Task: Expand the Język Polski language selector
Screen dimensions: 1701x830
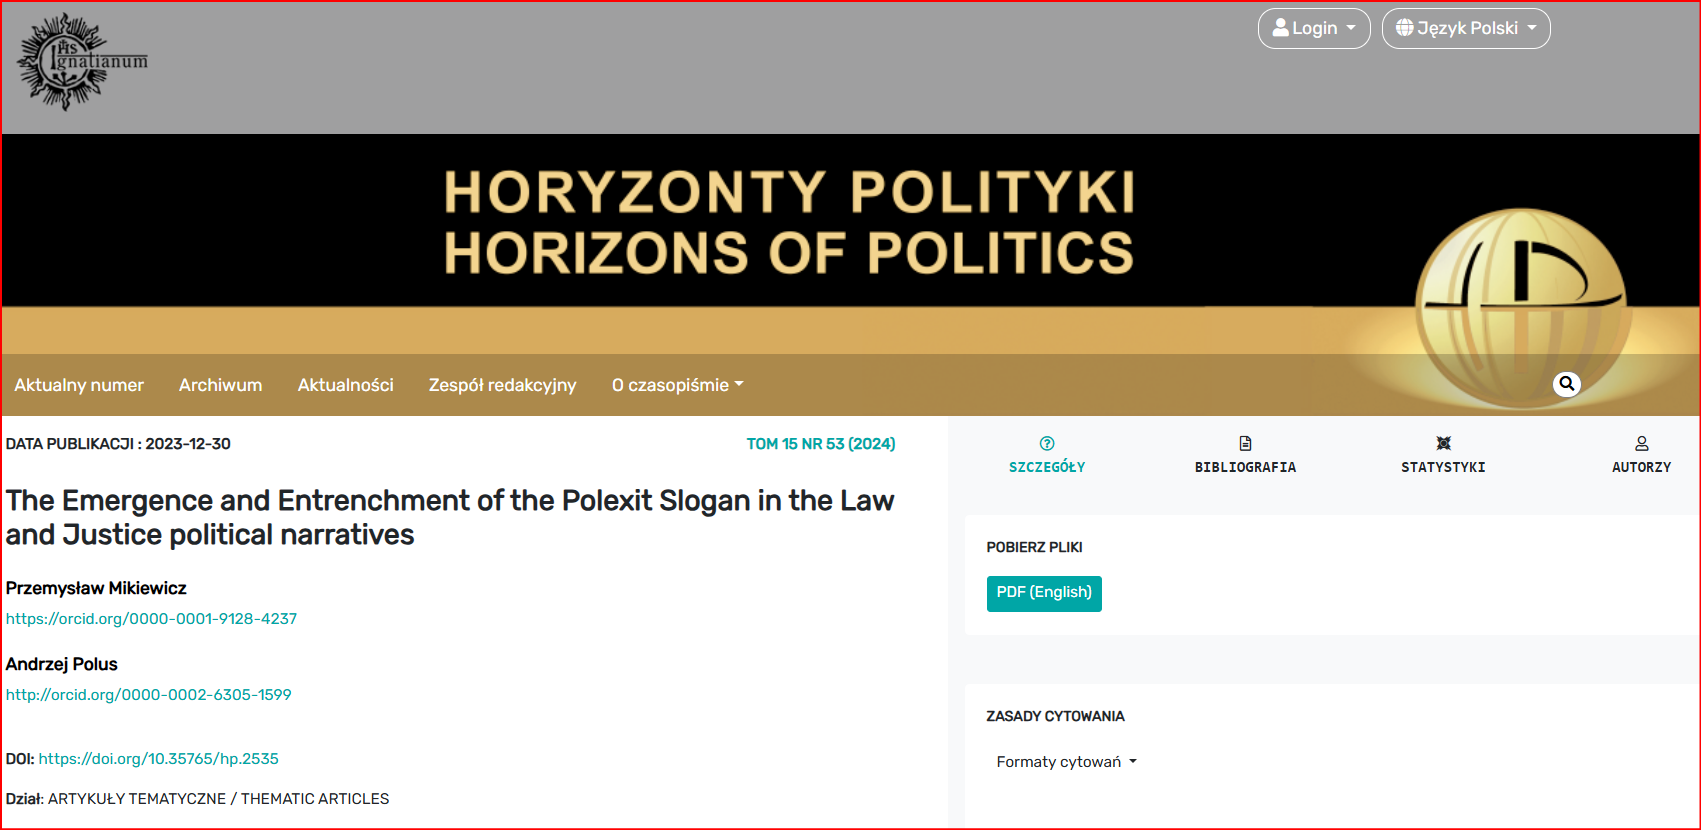Action: (x=1466, y=28)
